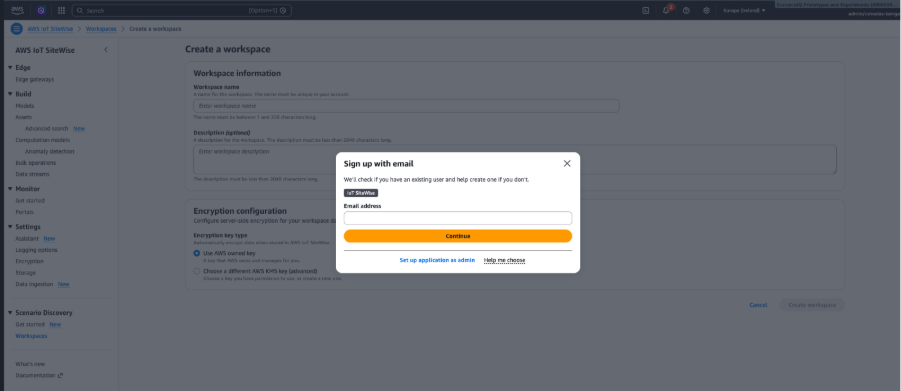The image size is (901, 391).
Task: Select Choose a different AWS KMS key option
Action: (x=197, y=271)
